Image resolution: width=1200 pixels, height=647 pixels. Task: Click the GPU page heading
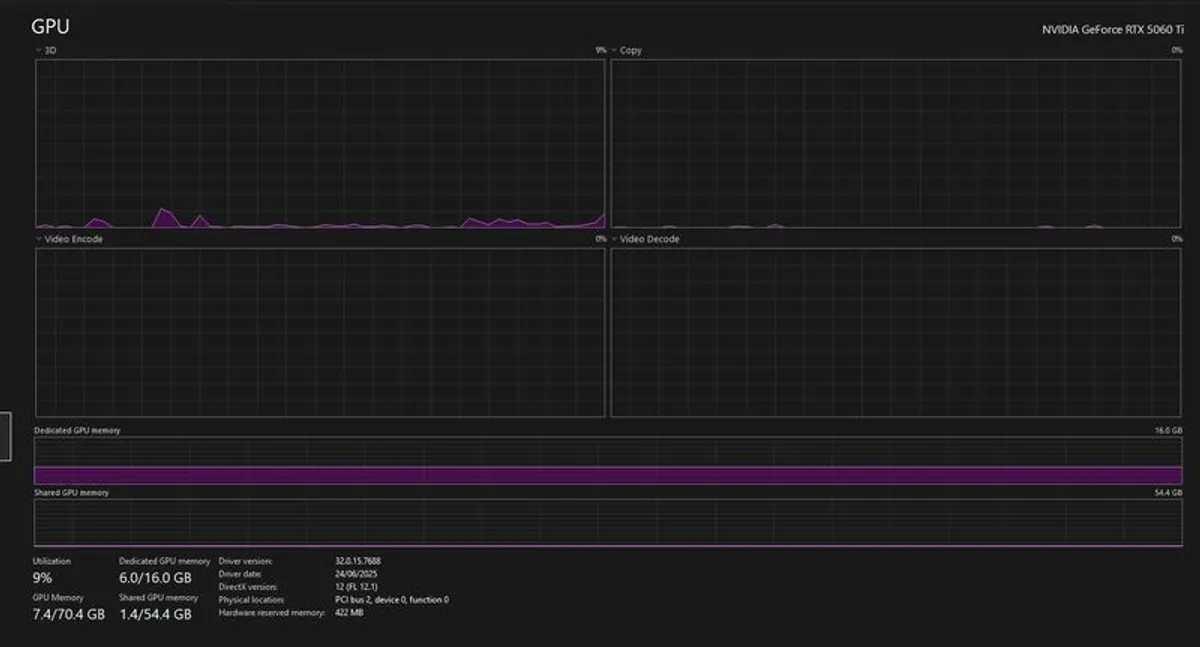tap(50, 27)
